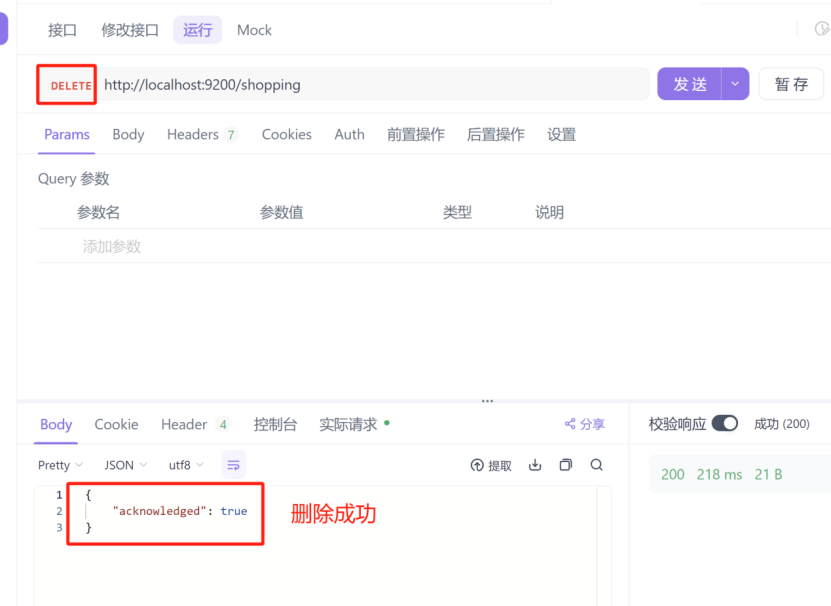The image size is (831, 606).
Task: Switch to the 修改接口 tab
Action: point(130,30)
